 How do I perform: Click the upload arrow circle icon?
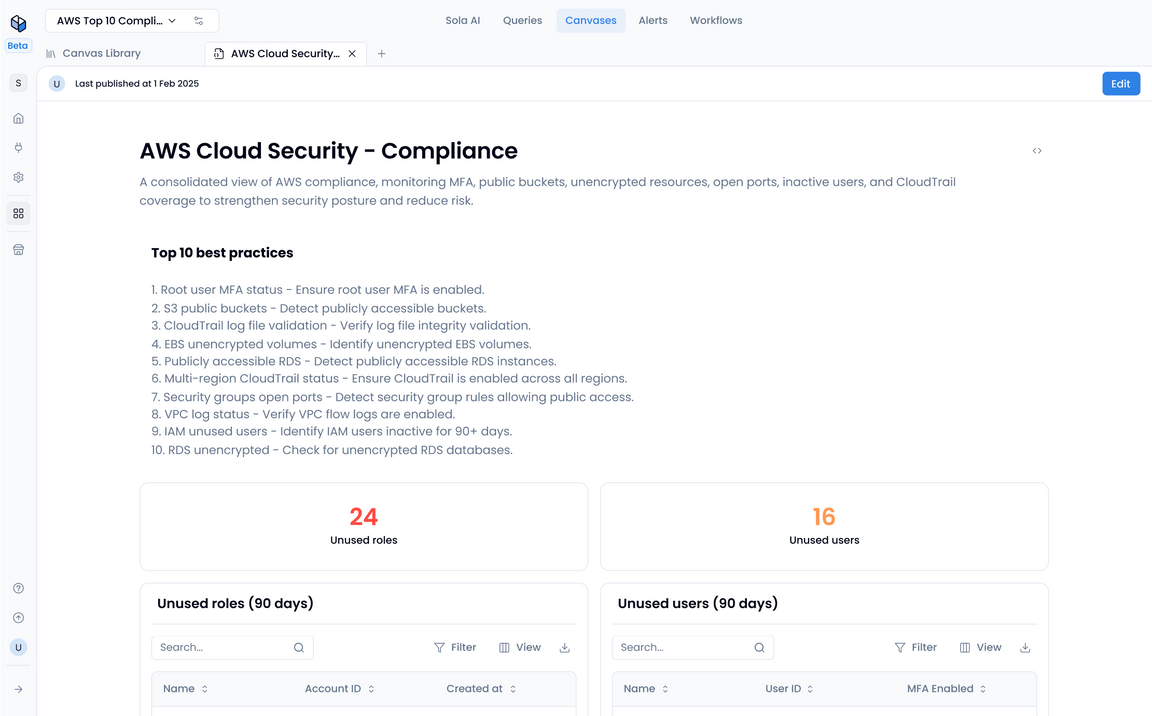click(x=18, y=618)
